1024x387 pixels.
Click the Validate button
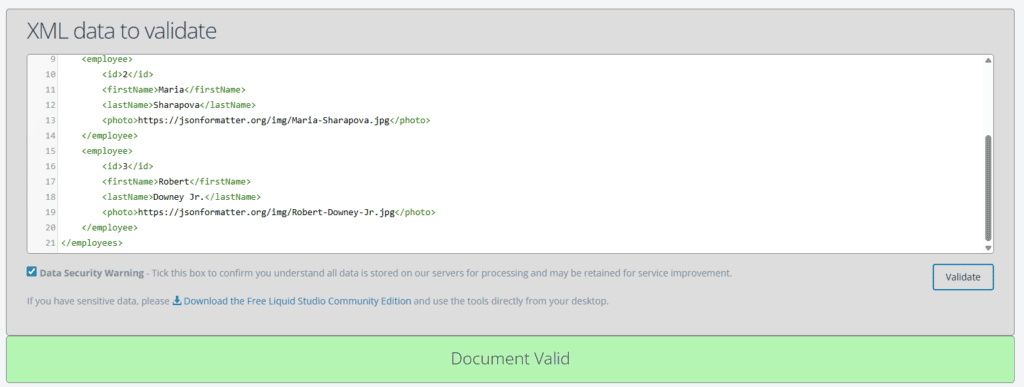click(x=963, y=277)
